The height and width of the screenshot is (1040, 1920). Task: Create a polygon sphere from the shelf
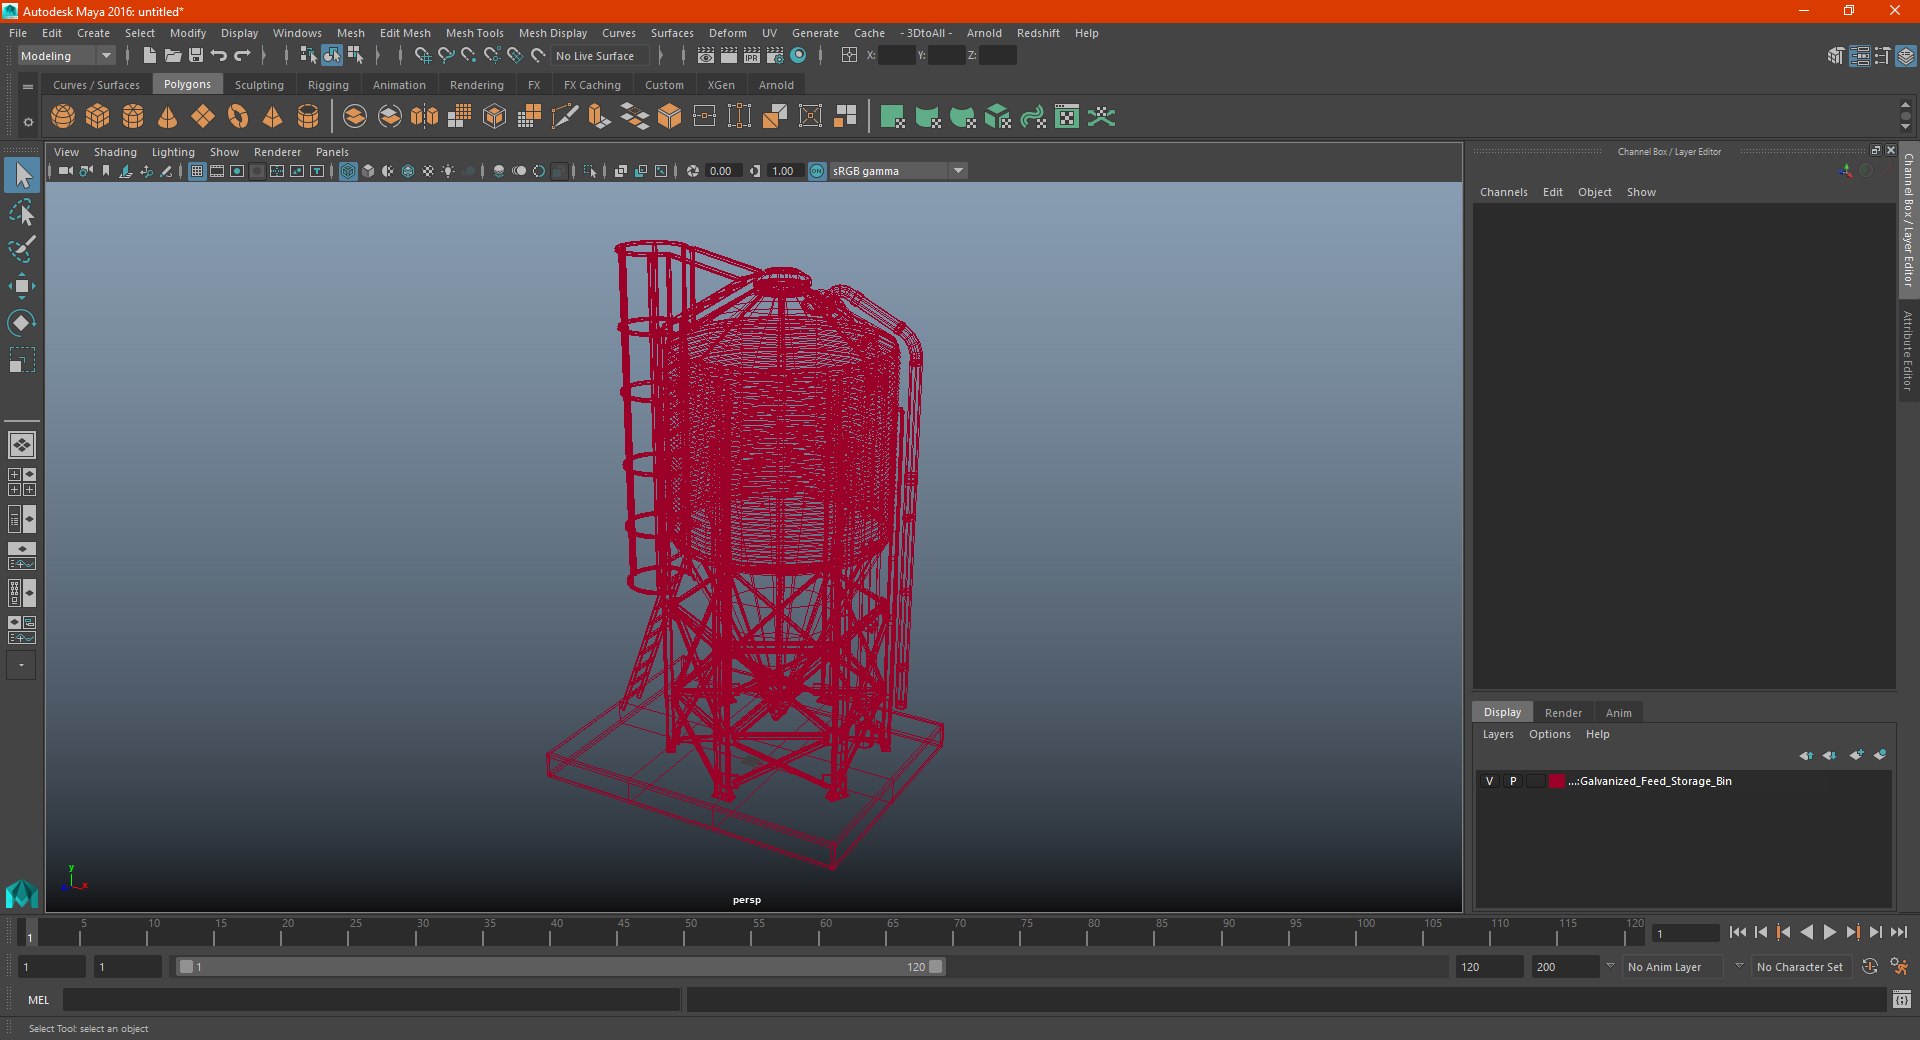(63, 117)
